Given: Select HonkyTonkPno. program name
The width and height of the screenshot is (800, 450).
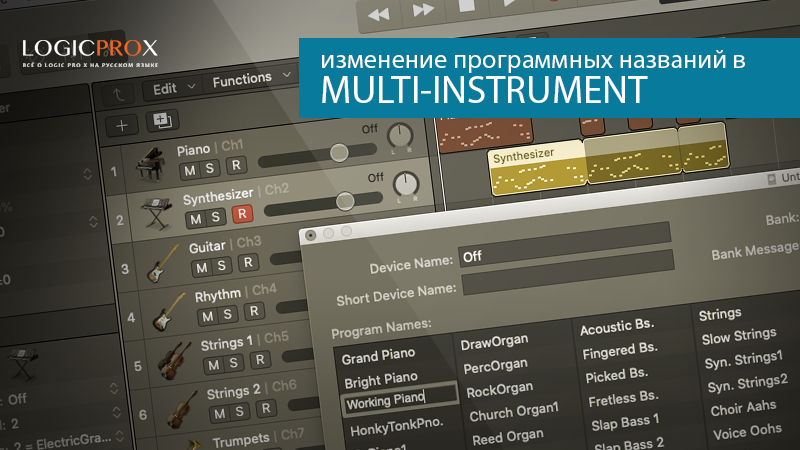Looking at the screenshot, I should 396,427.
